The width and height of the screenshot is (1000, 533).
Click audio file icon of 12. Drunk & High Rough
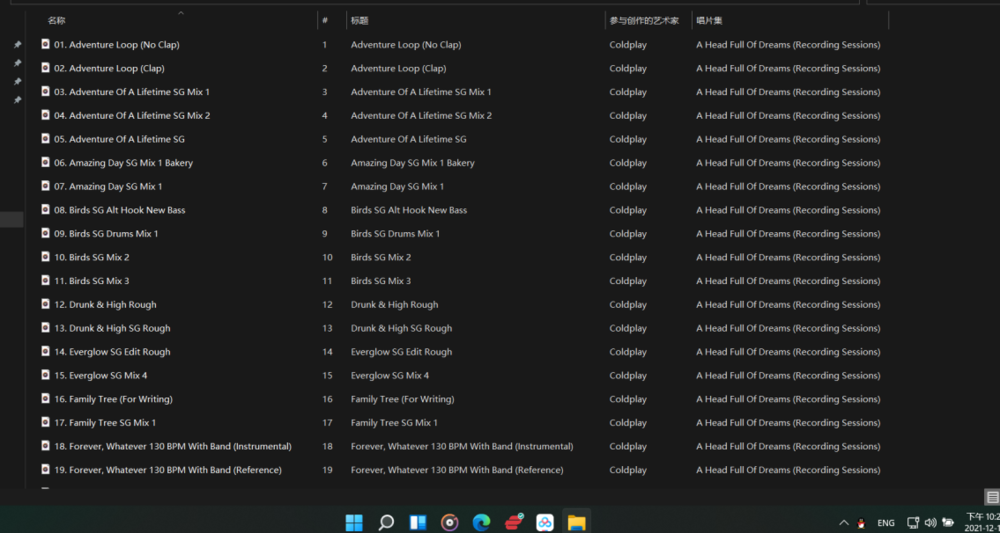click(45, 303)
